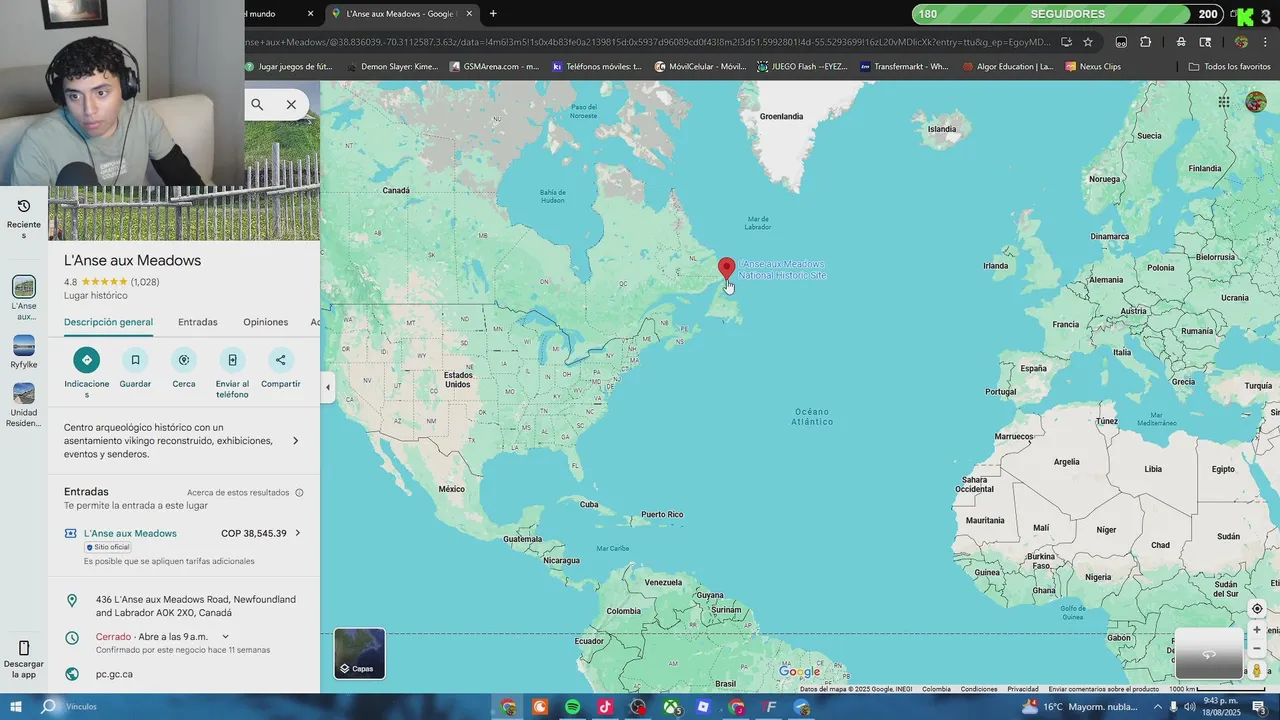Open the Ryfylke recent place thumbnail
Viewport: 1280px width, 720px height.
[24, 345]
